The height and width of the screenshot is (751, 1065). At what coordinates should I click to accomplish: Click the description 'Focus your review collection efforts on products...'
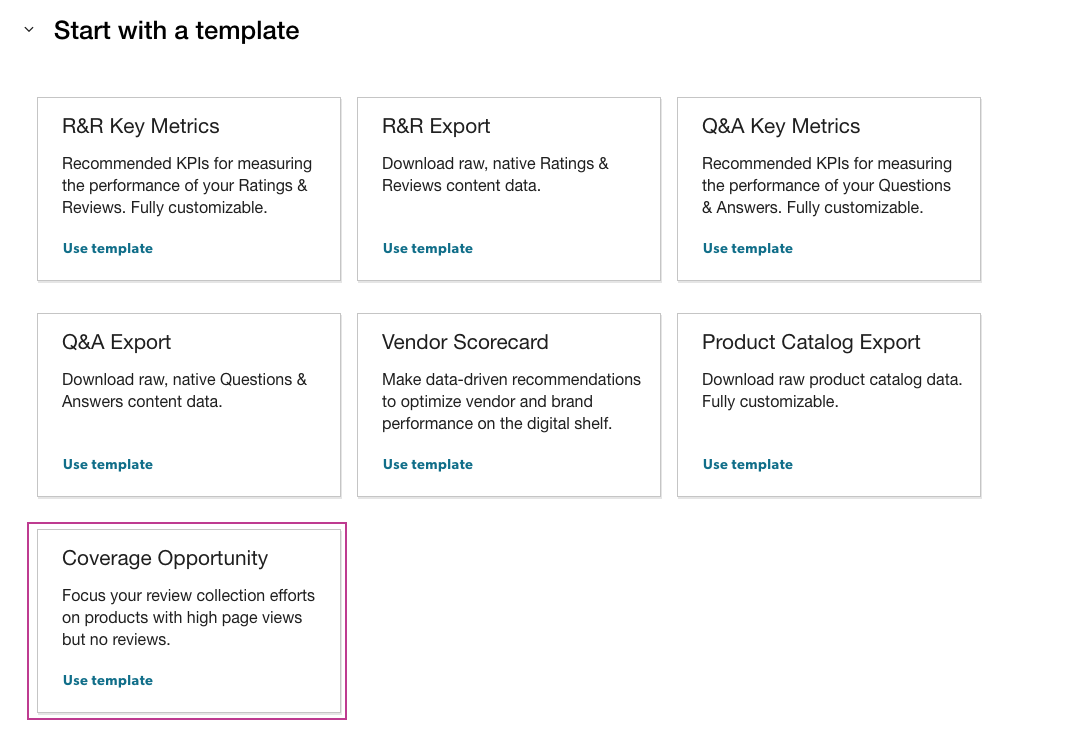point(188,617)
